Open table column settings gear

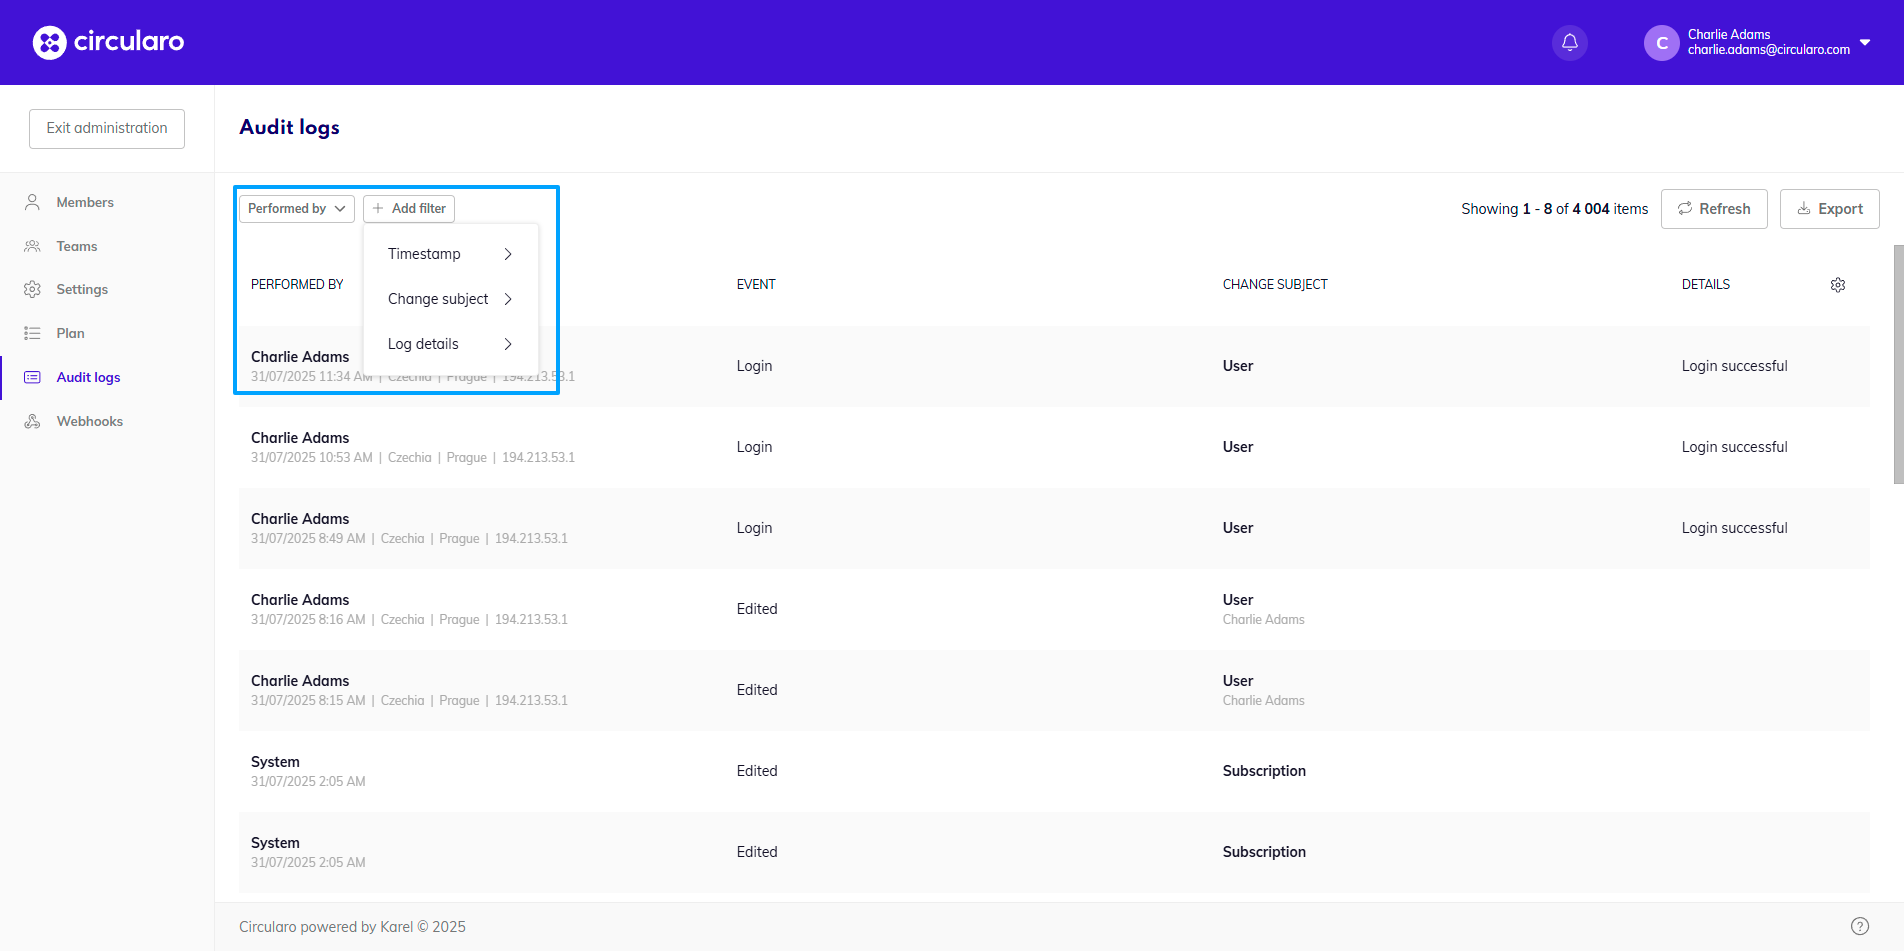1837,285
